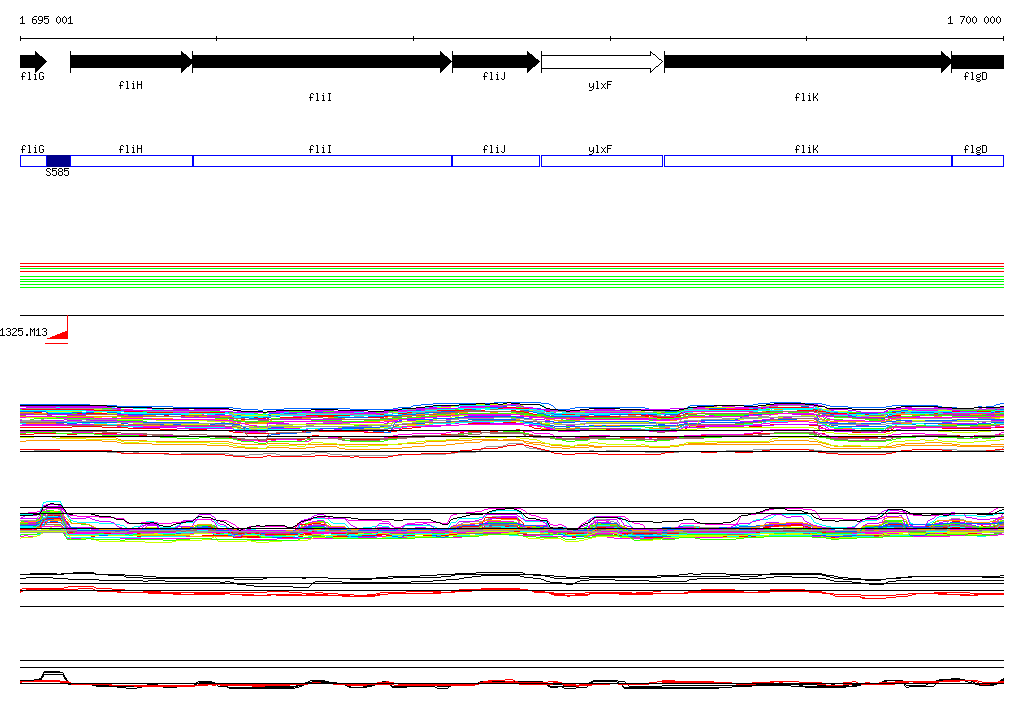Select the fliI blue outlined box
Viewport: 1024px width, 714px height.
tap(323, 161)
